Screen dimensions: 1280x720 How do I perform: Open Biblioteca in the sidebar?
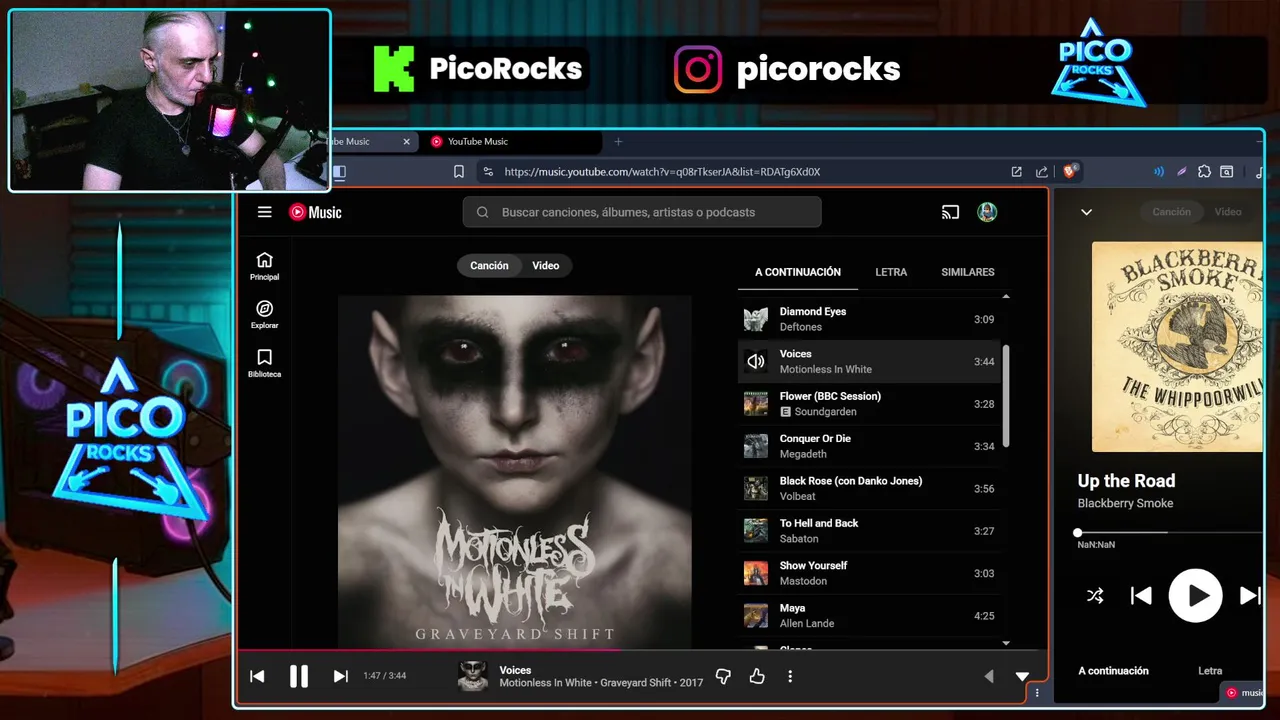pyautogui.click(x=265, y=363)
